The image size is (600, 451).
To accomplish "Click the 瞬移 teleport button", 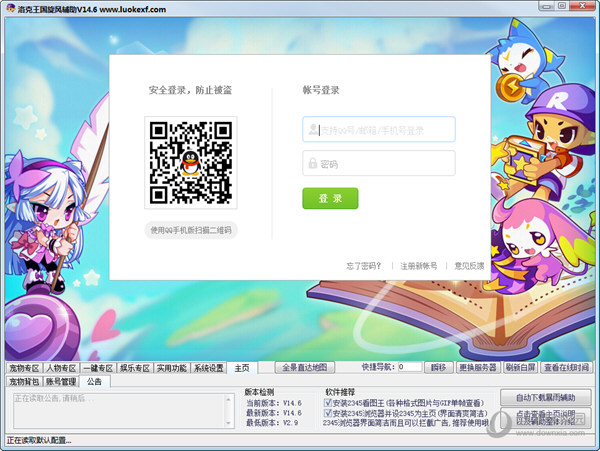I will [439, 368].
